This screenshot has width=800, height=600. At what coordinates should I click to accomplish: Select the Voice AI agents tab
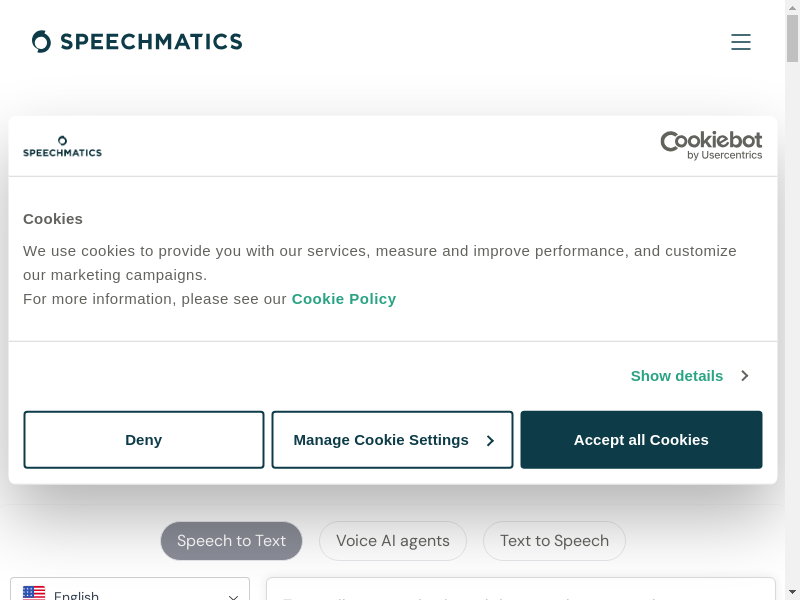(393, 541)
